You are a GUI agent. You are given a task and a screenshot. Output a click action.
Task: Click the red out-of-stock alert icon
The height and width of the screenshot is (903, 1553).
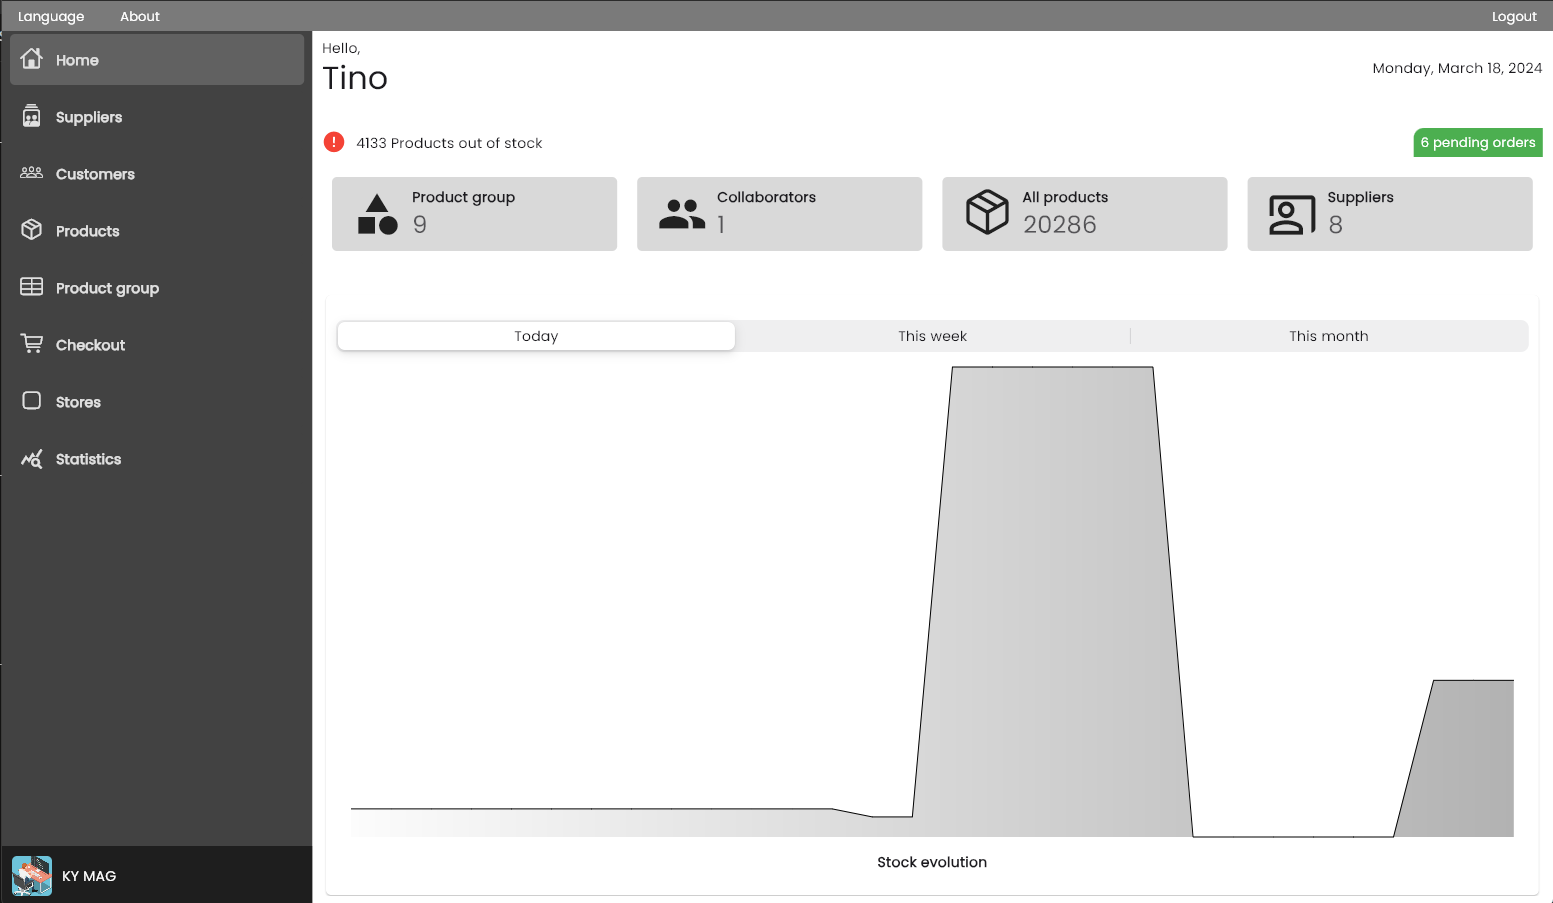(334, 142)
